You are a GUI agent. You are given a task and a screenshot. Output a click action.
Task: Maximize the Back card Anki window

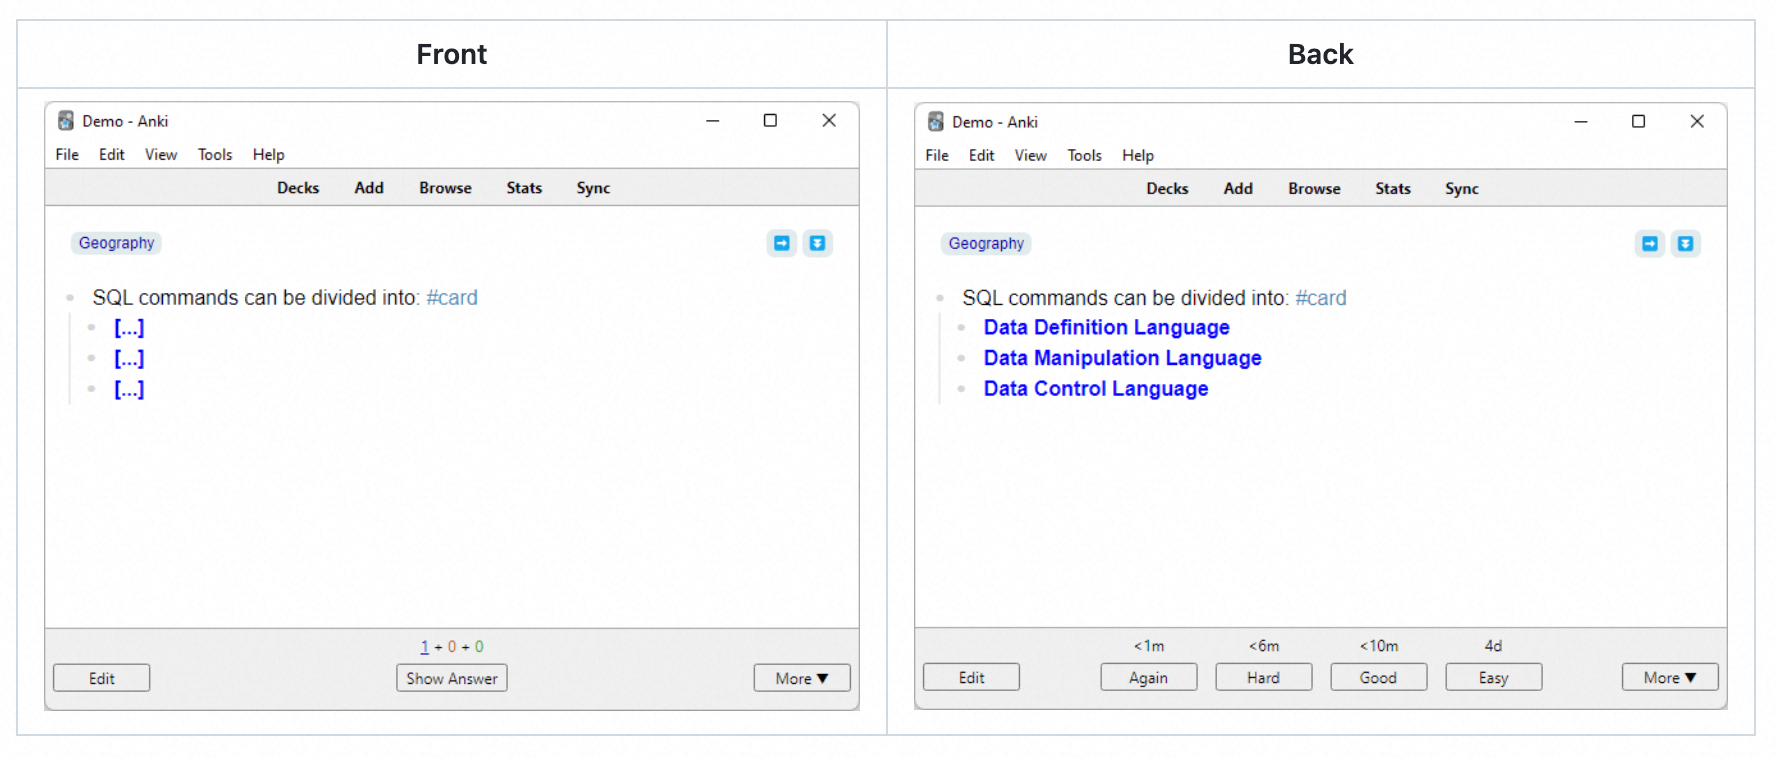pyautogui.click(x=1638, y=122)
